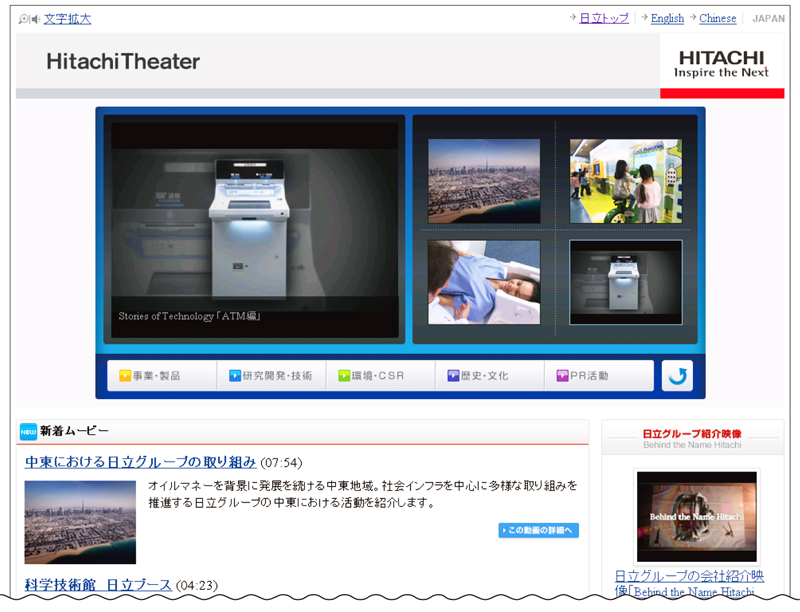Click the 日立グループ紹介映像 heading
800x612 pixels.
point(692,434)
